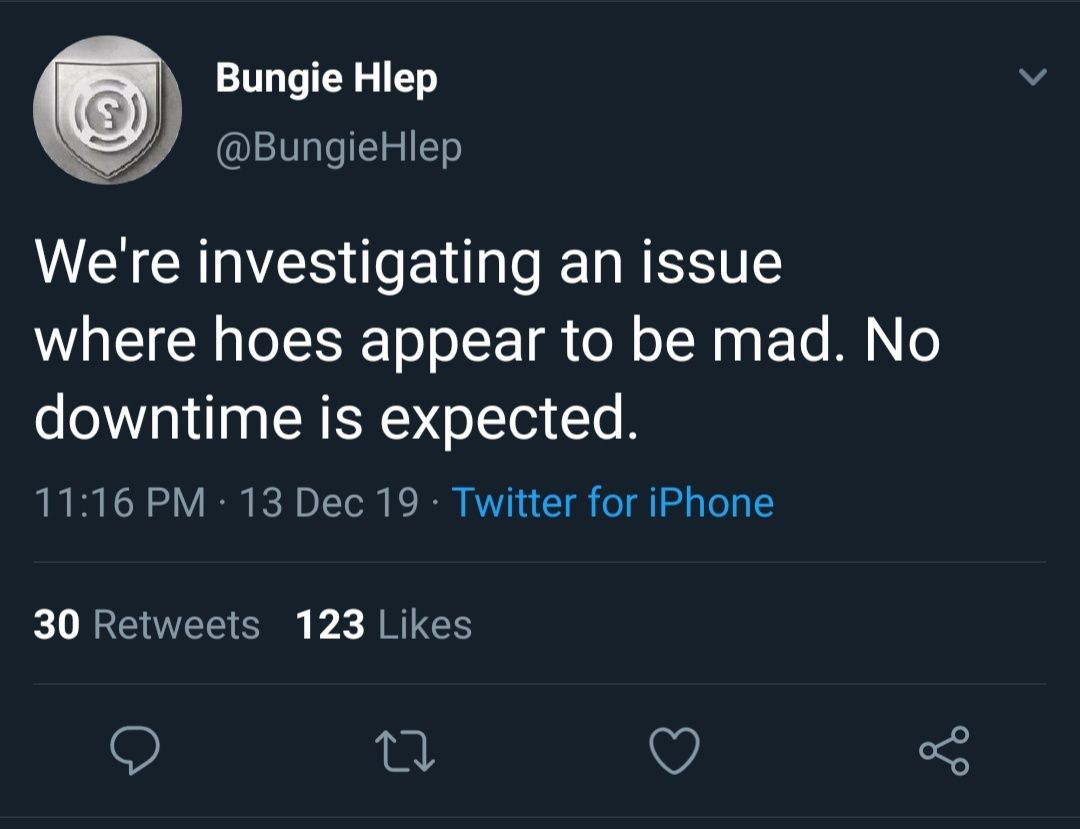Reply to the tweet using speech bubble icon

[135, 751]
